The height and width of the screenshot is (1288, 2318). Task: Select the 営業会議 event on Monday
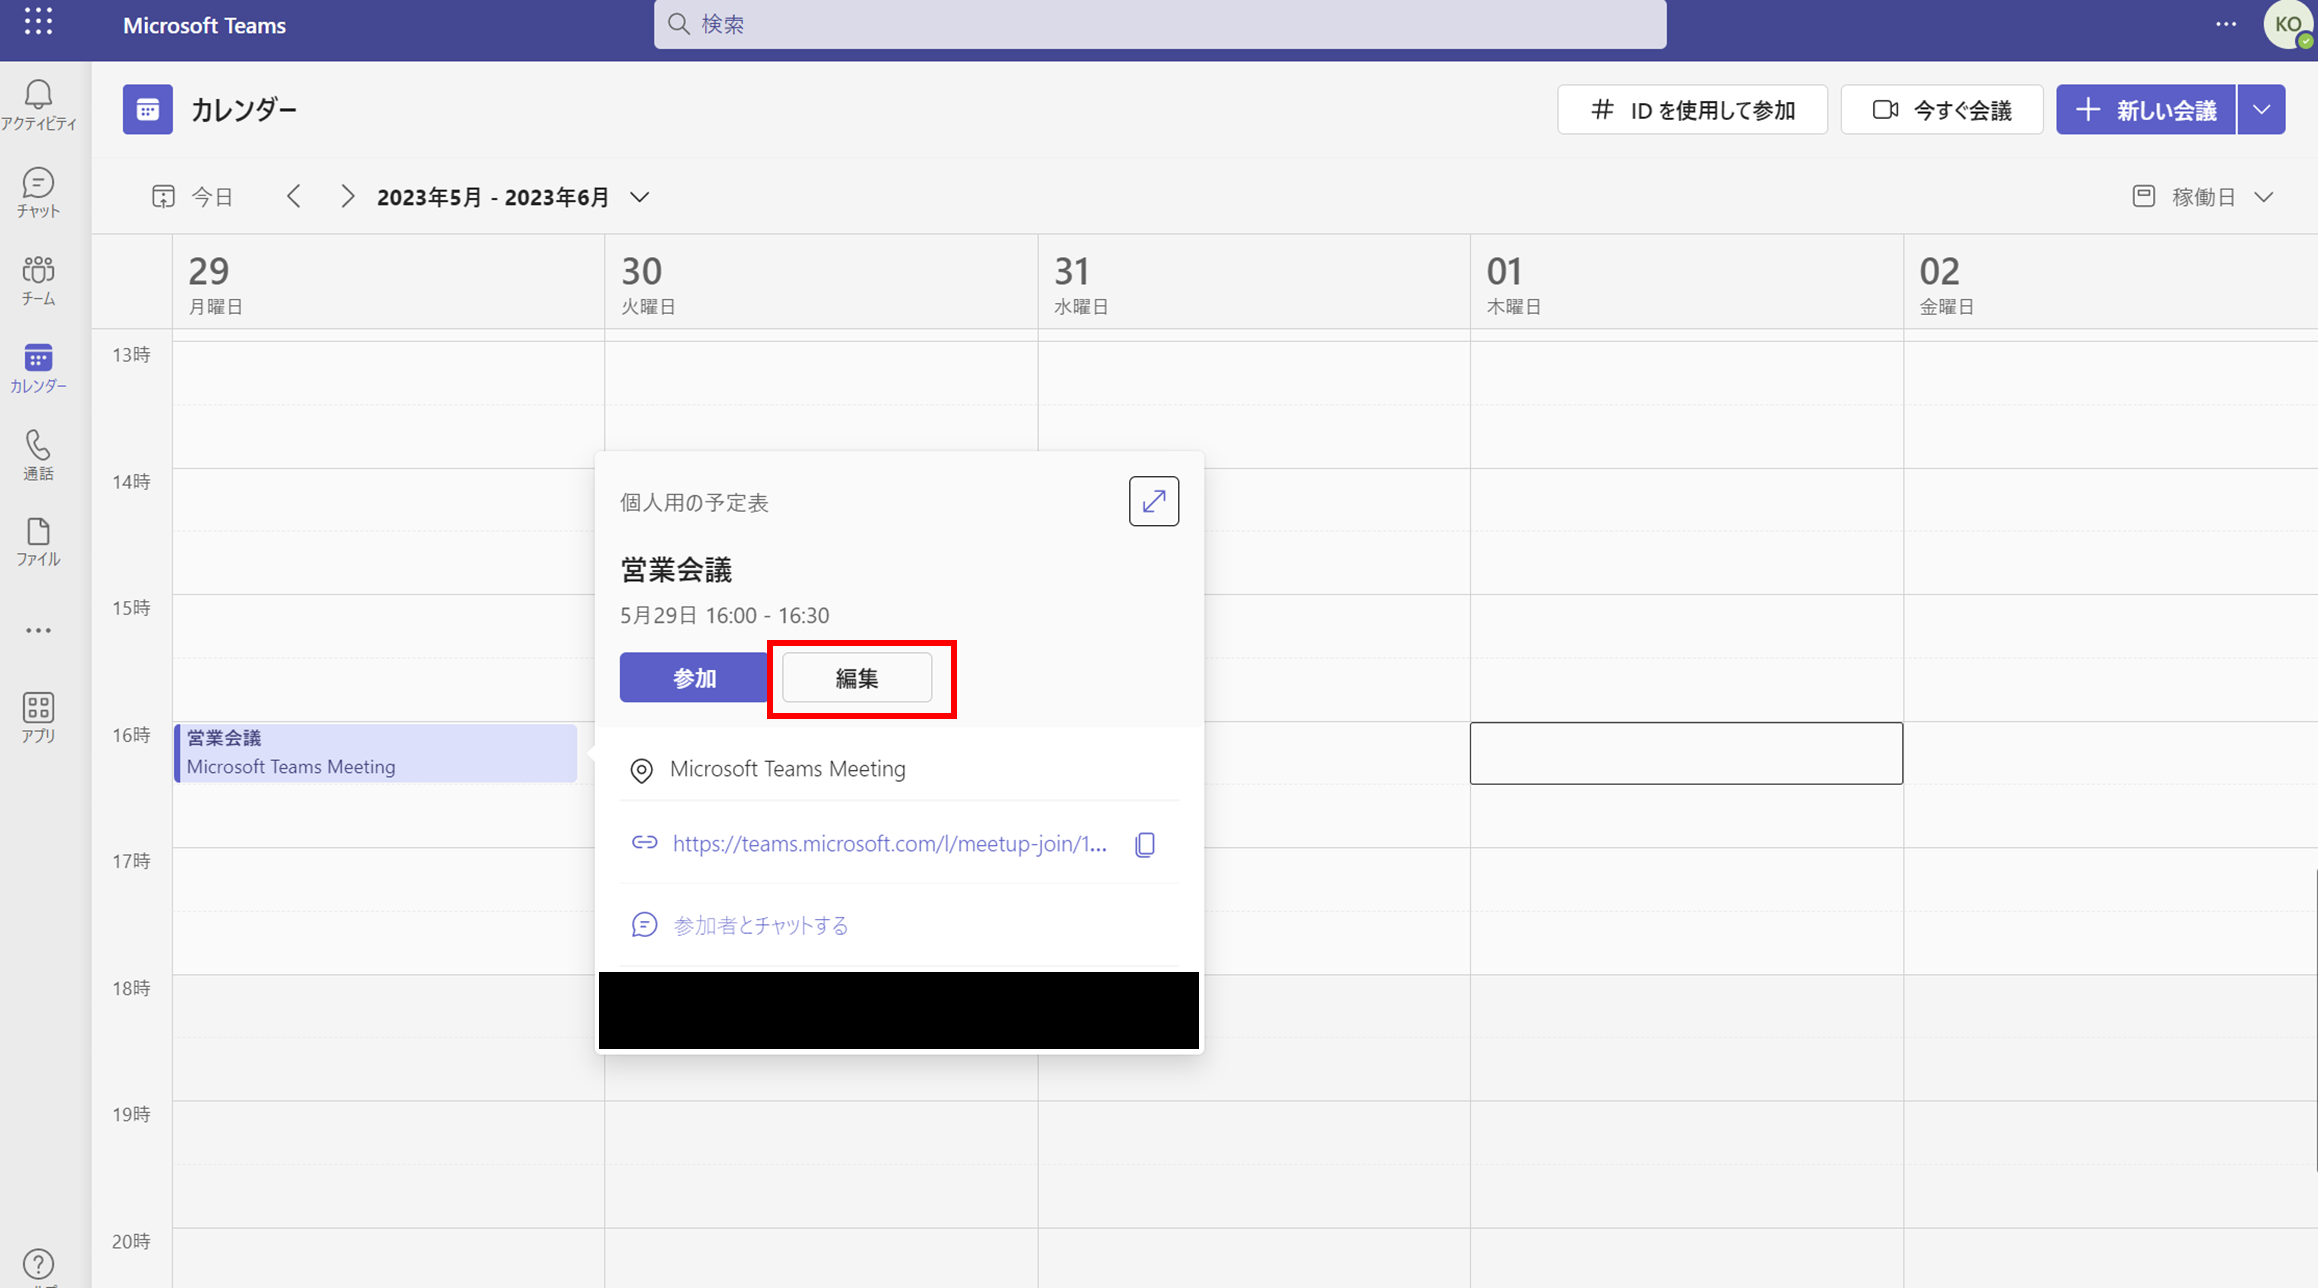[376, 752]
